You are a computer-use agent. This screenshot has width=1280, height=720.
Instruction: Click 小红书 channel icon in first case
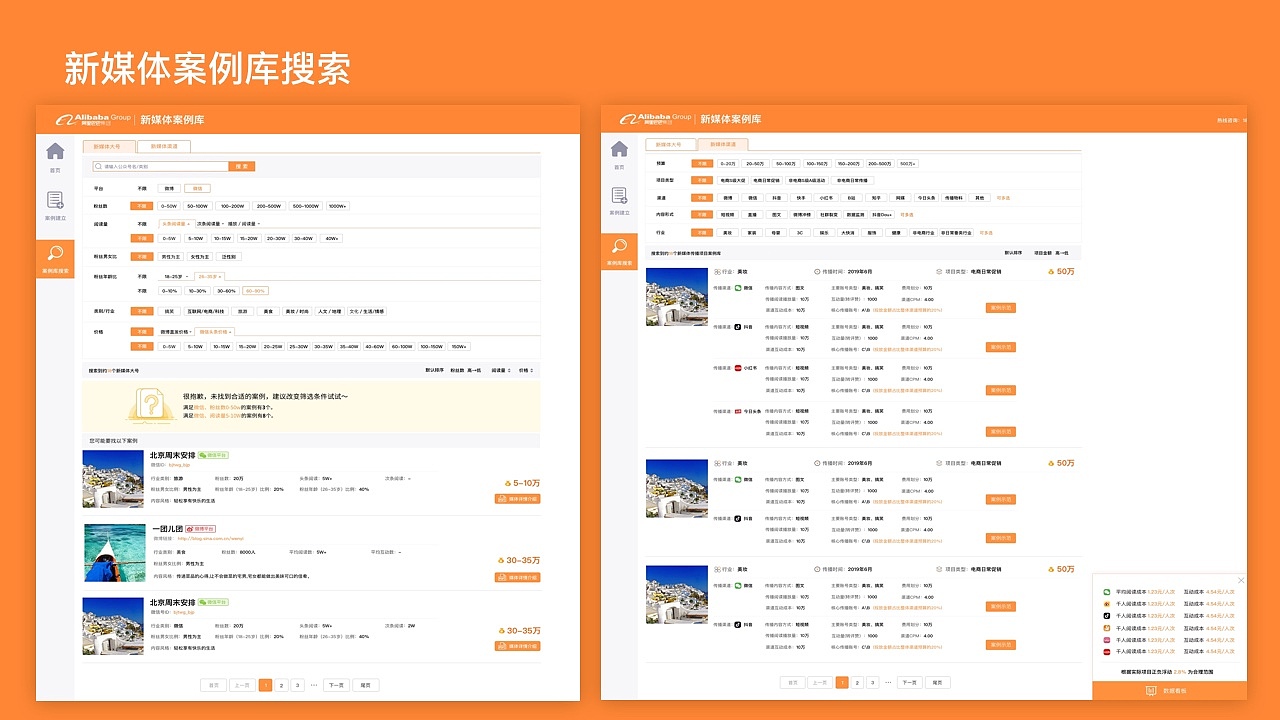click(738, 368)
